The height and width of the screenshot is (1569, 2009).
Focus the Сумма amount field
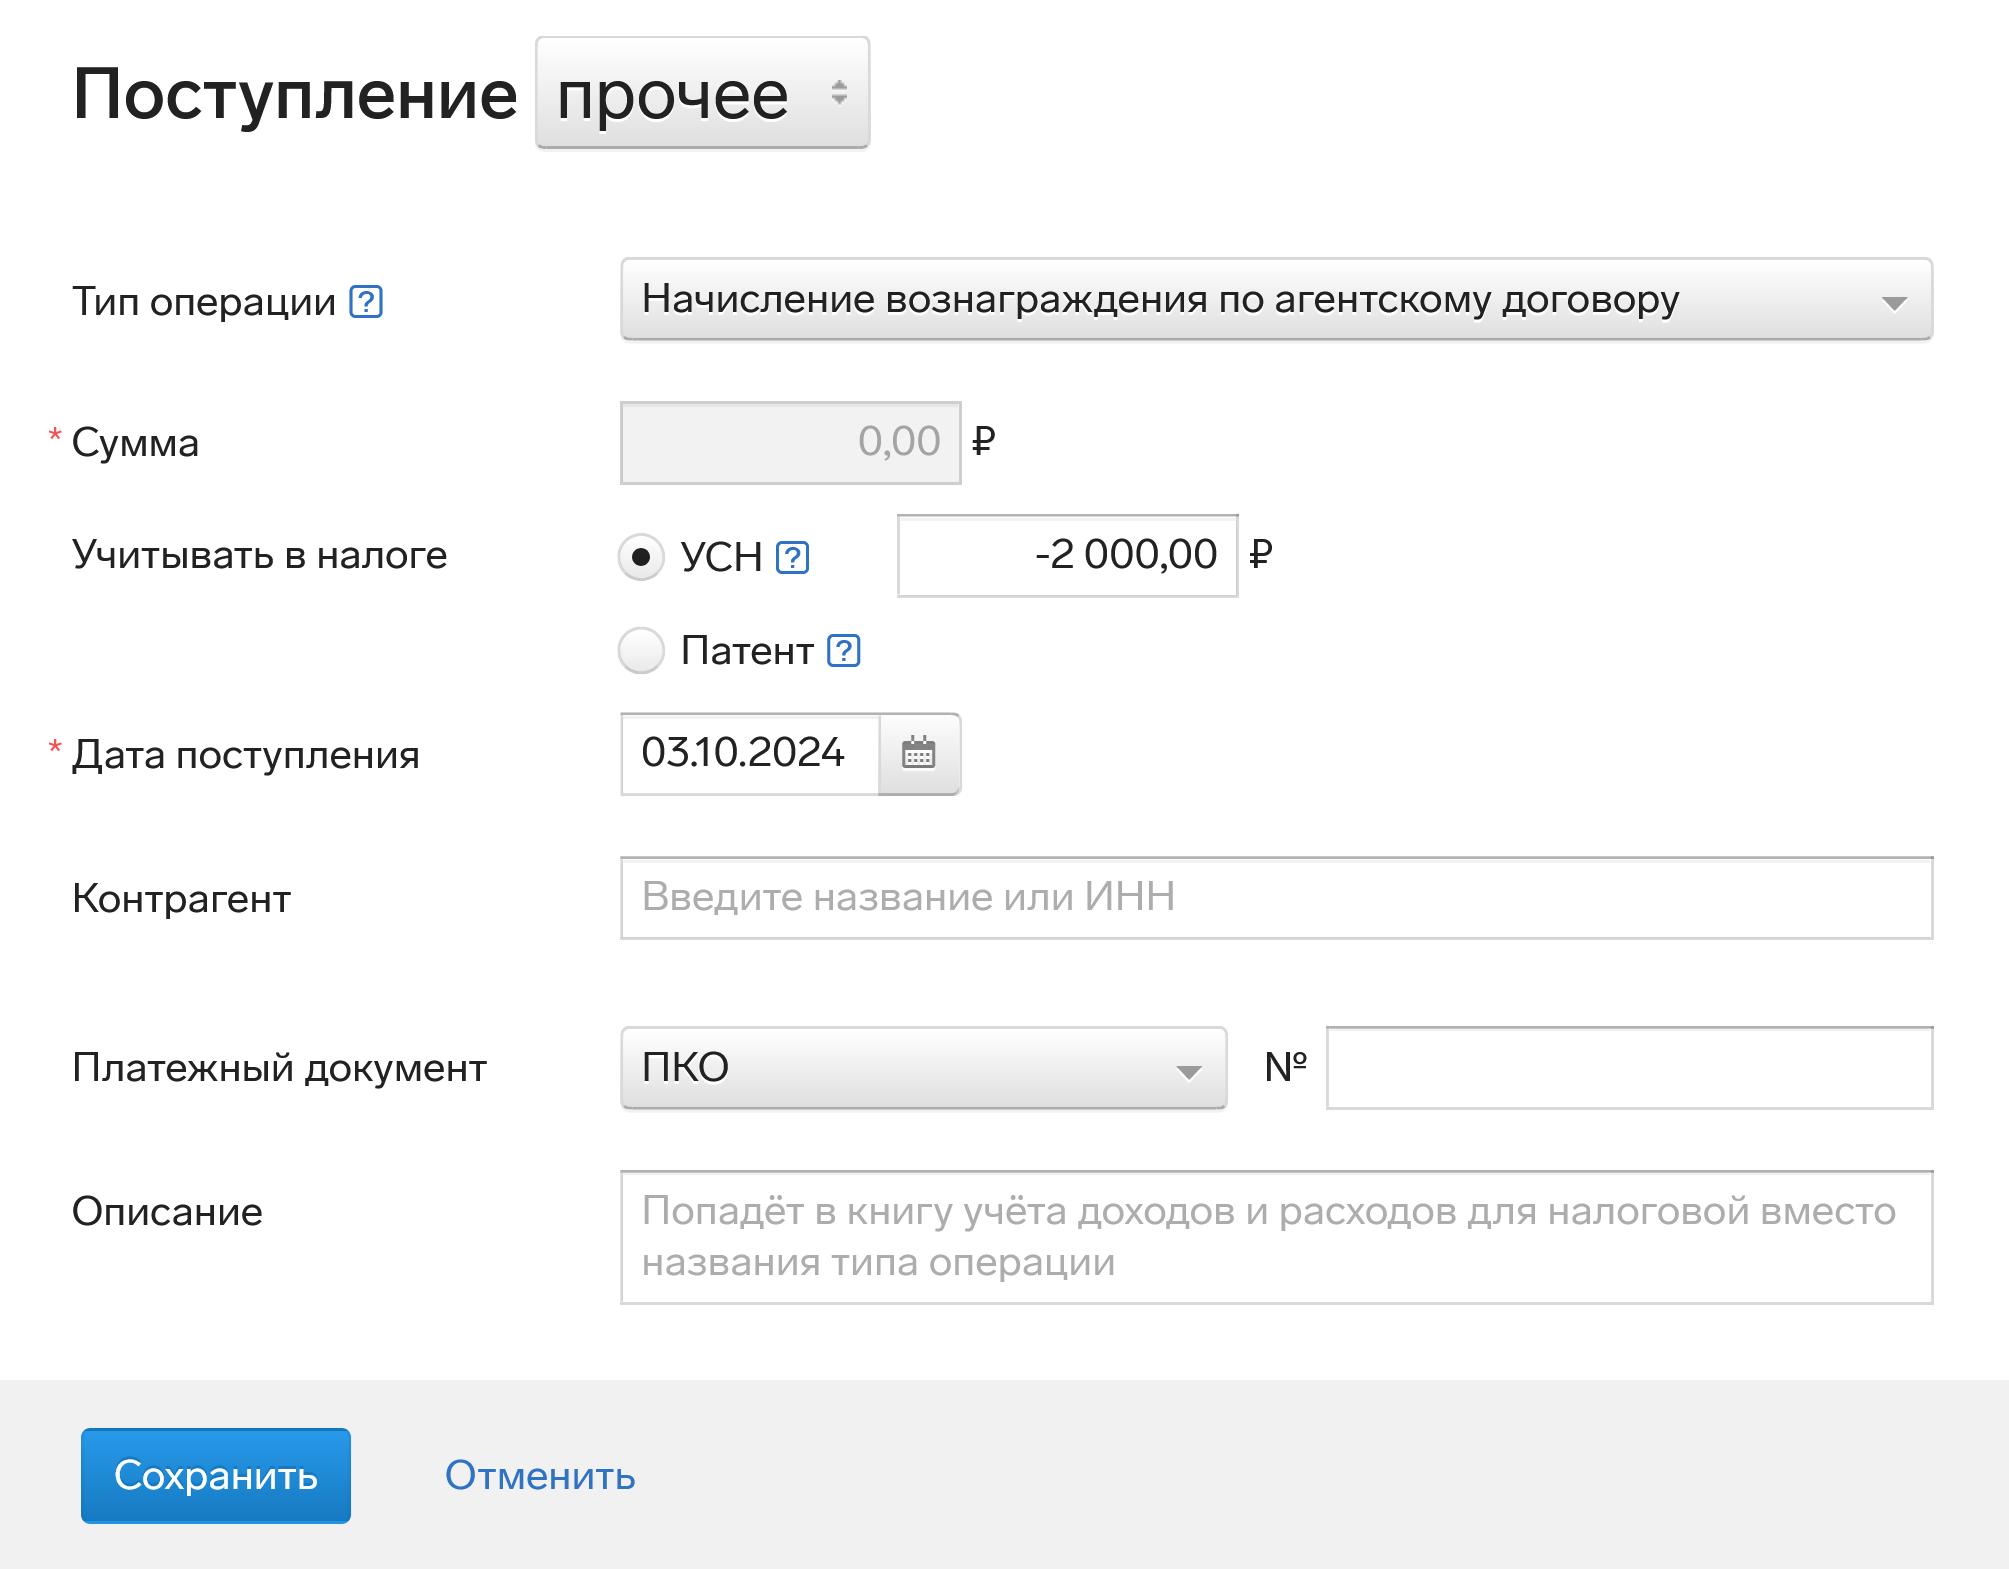(791, 443)
